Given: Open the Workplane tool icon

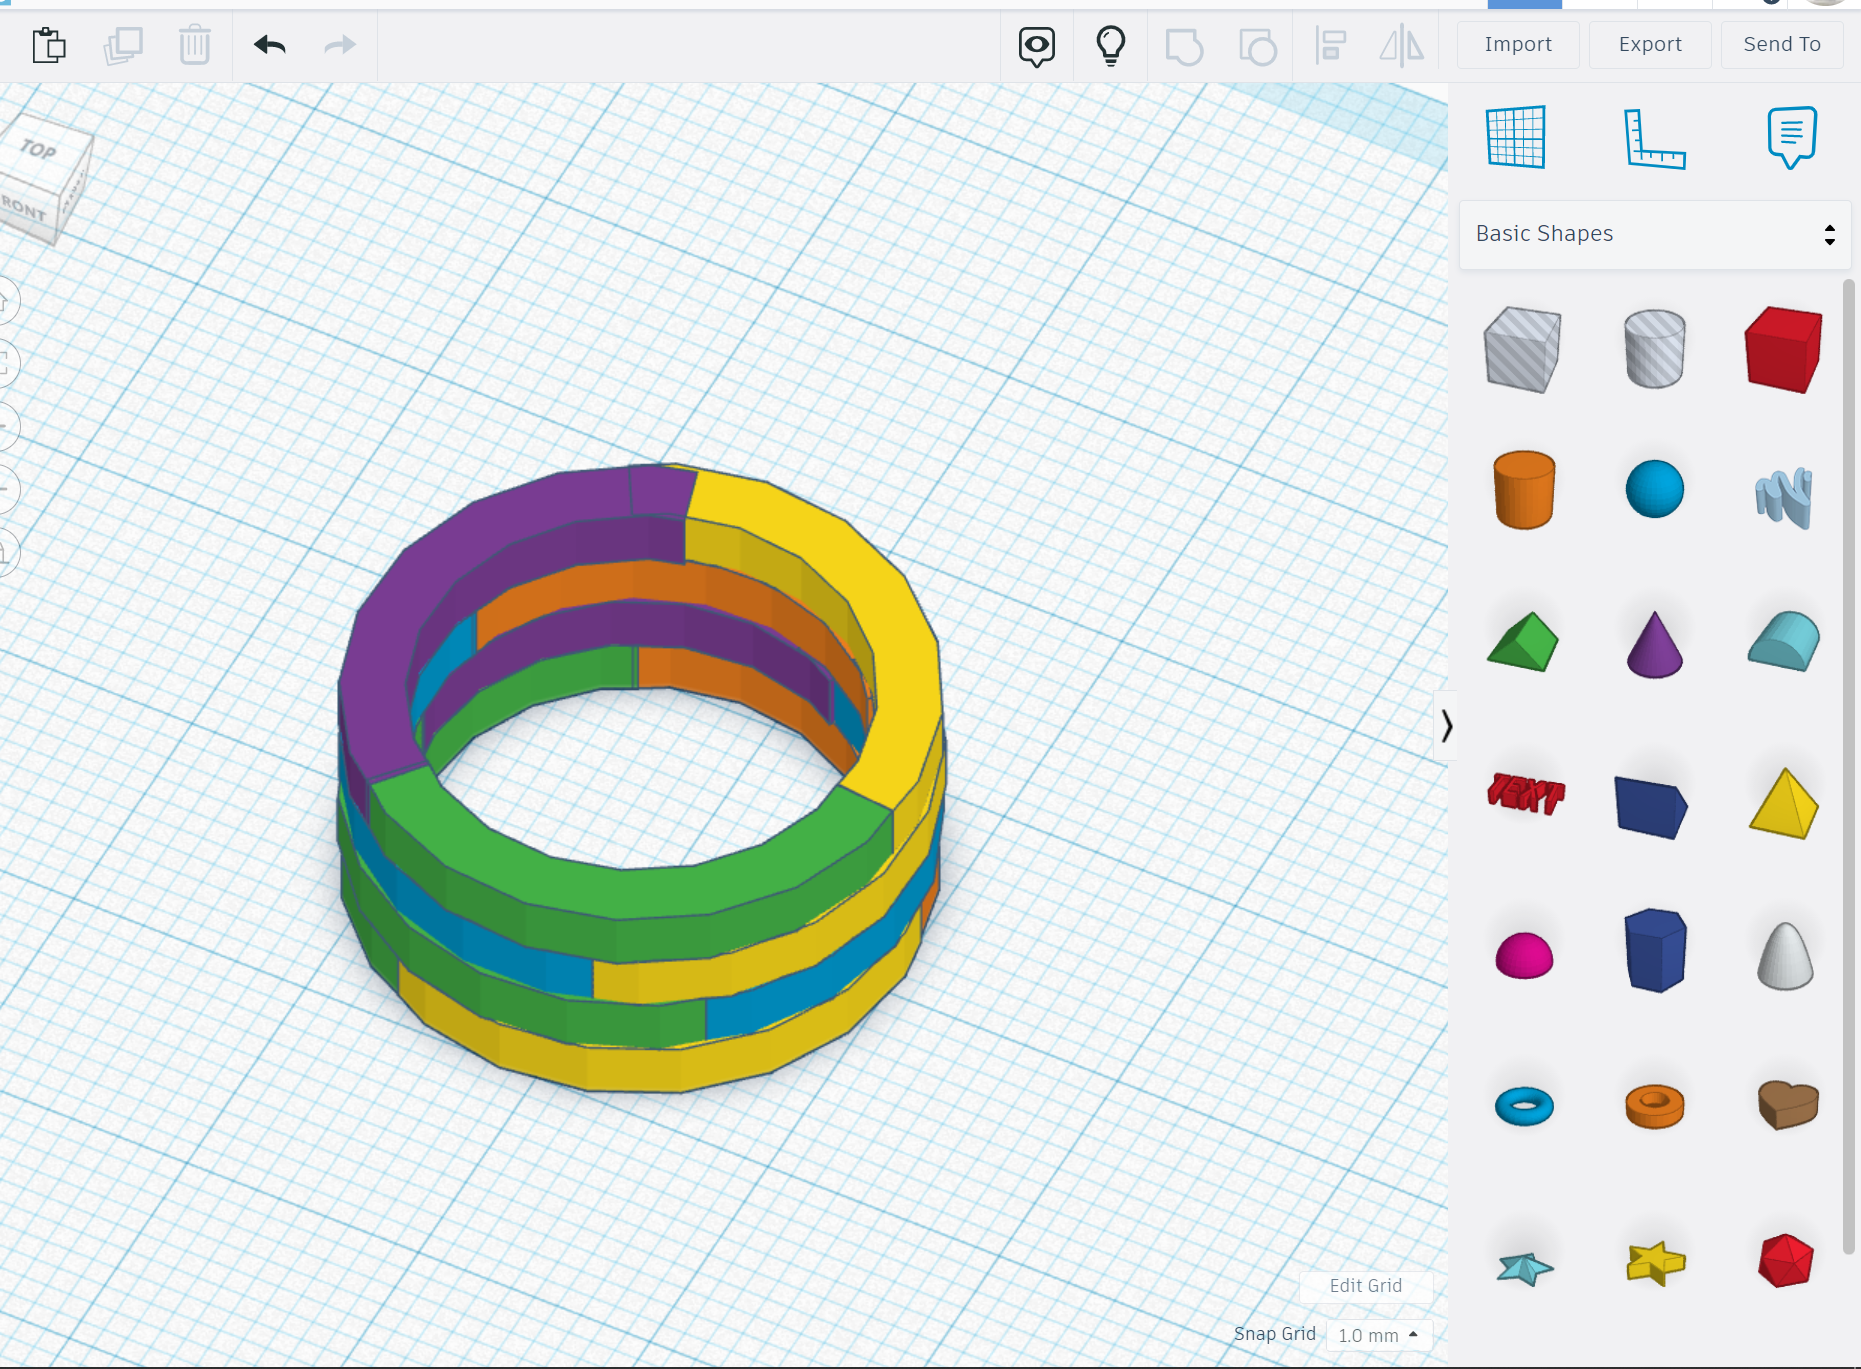Looking at the screenshot, I should coord(1516,138).
